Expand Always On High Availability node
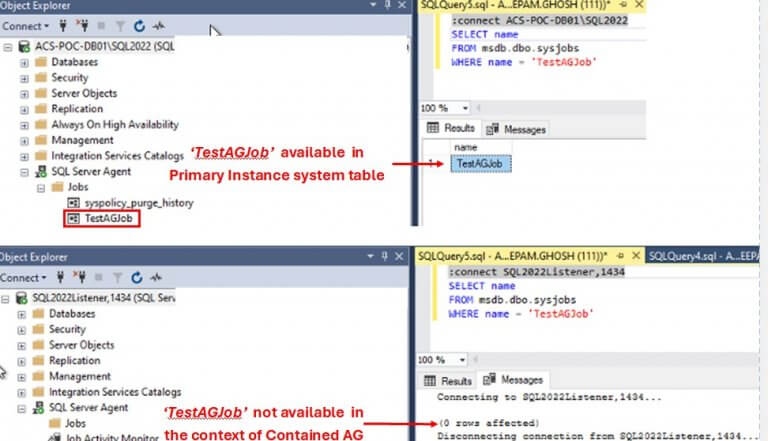Viewport: 768px width, 441px height. [24, 125]
